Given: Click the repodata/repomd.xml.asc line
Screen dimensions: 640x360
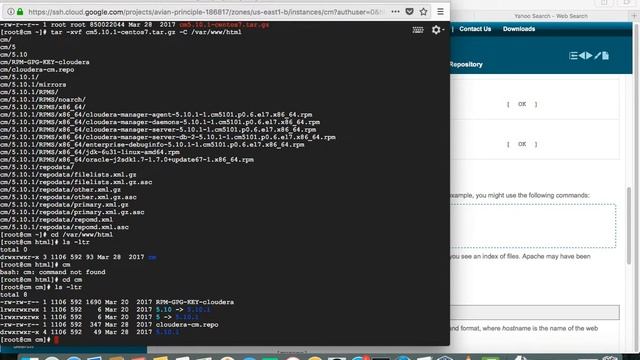Looking at the screenshot, I should coord(64,227).
